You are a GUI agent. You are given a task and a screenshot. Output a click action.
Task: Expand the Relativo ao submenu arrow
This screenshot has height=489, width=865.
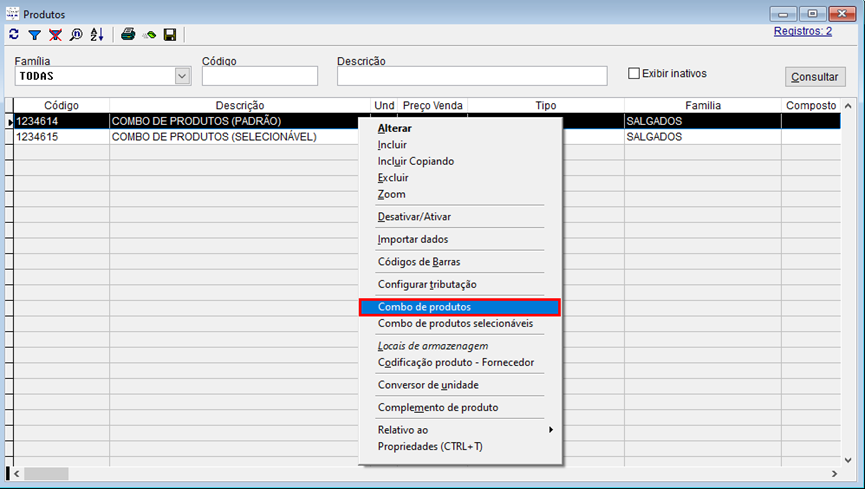click(551, 429)
